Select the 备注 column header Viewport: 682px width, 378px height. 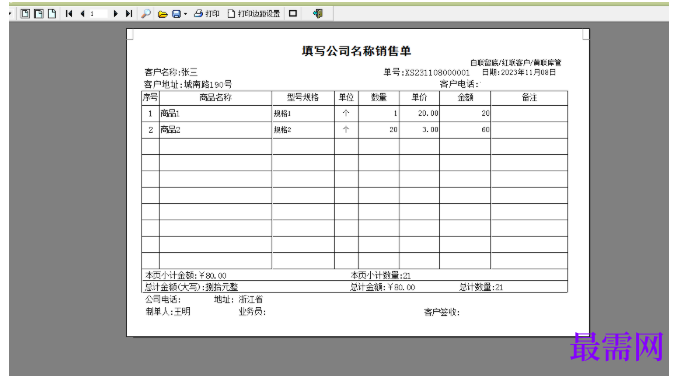click(529, 97)
